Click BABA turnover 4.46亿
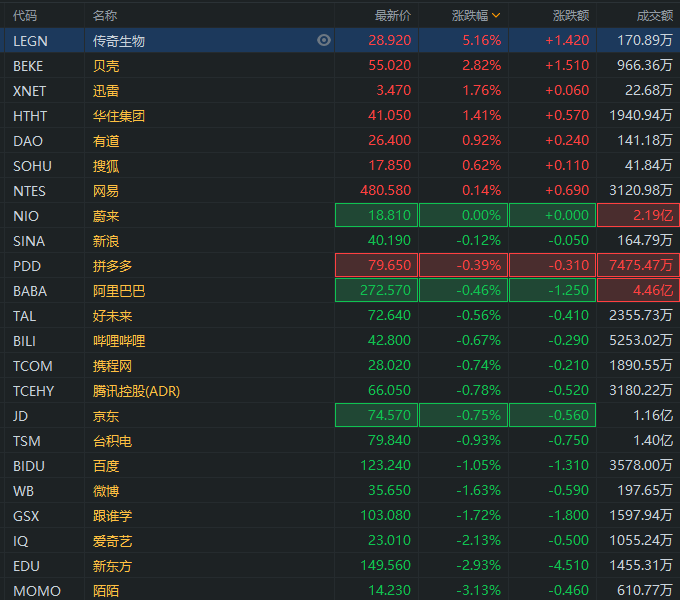This screenshot has height=600, width=680. point(638,290)
